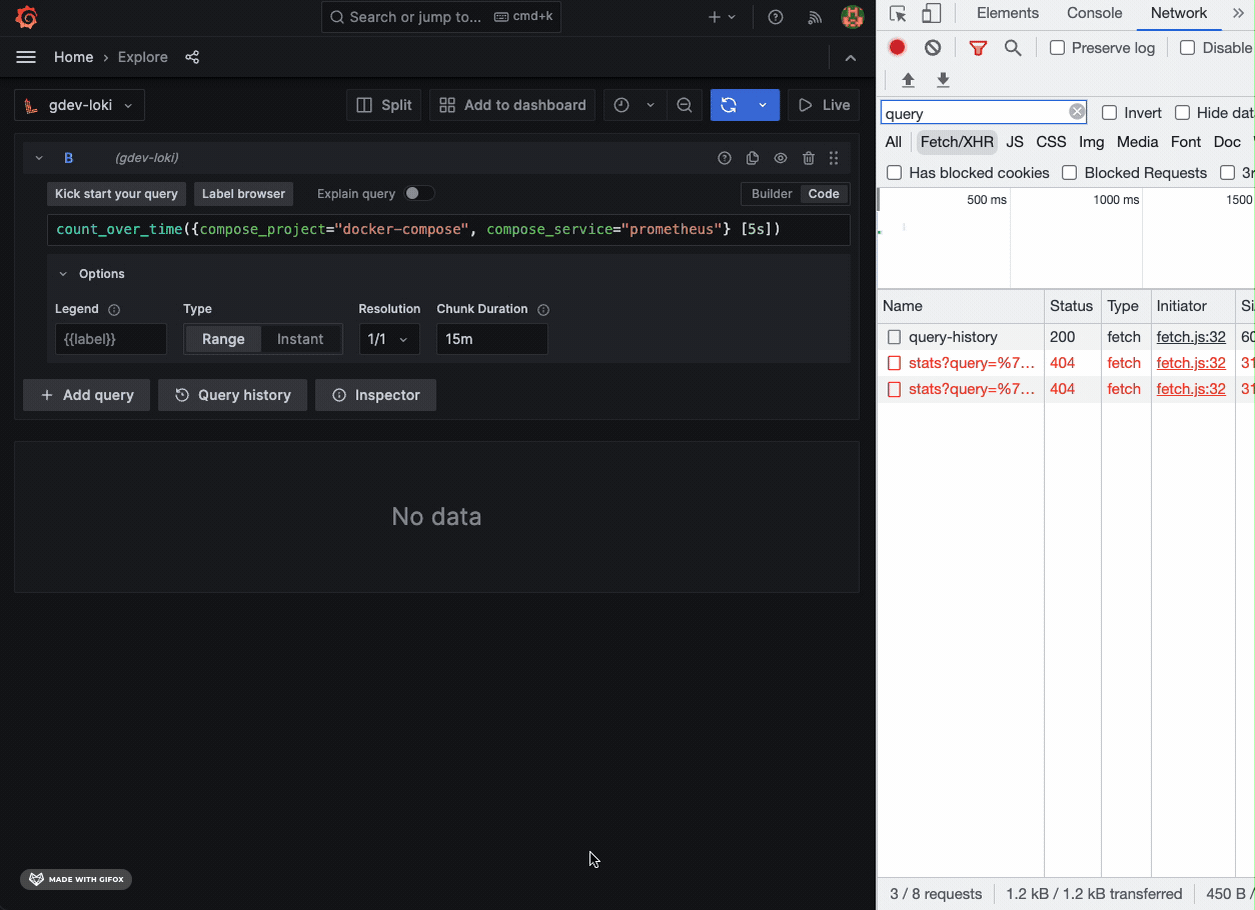
Task: Click Kick start your query
Action: 115,193
